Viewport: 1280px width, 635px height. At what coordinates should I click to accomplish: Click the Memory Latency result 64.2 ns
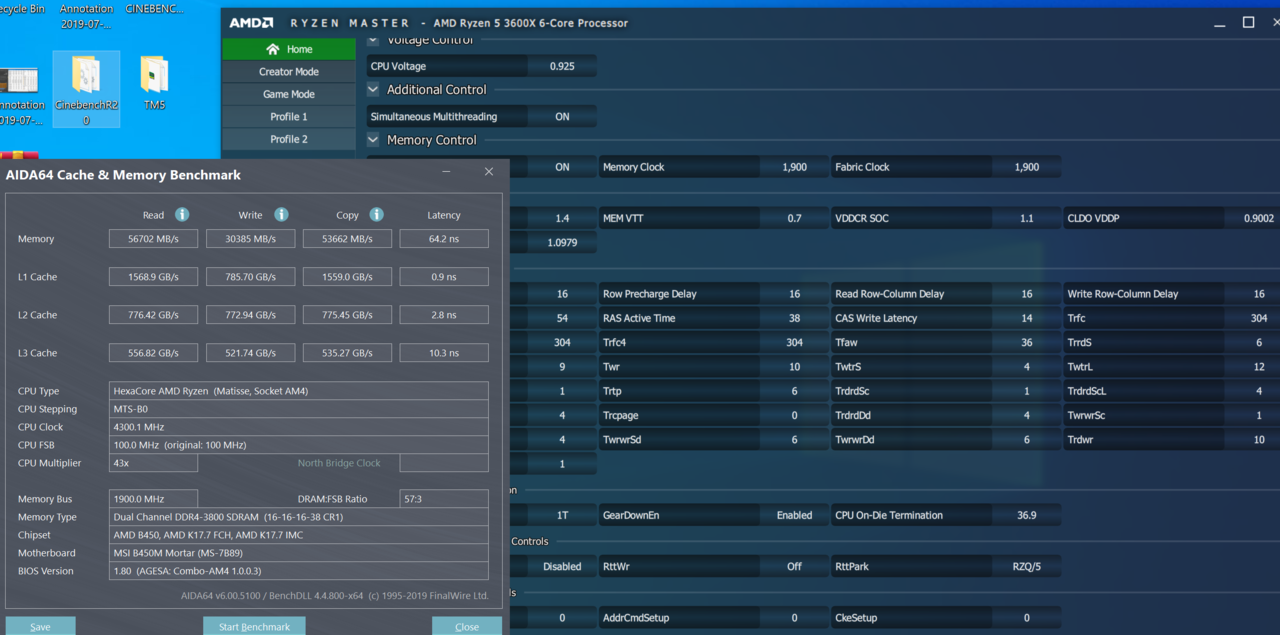pos(444,239)
